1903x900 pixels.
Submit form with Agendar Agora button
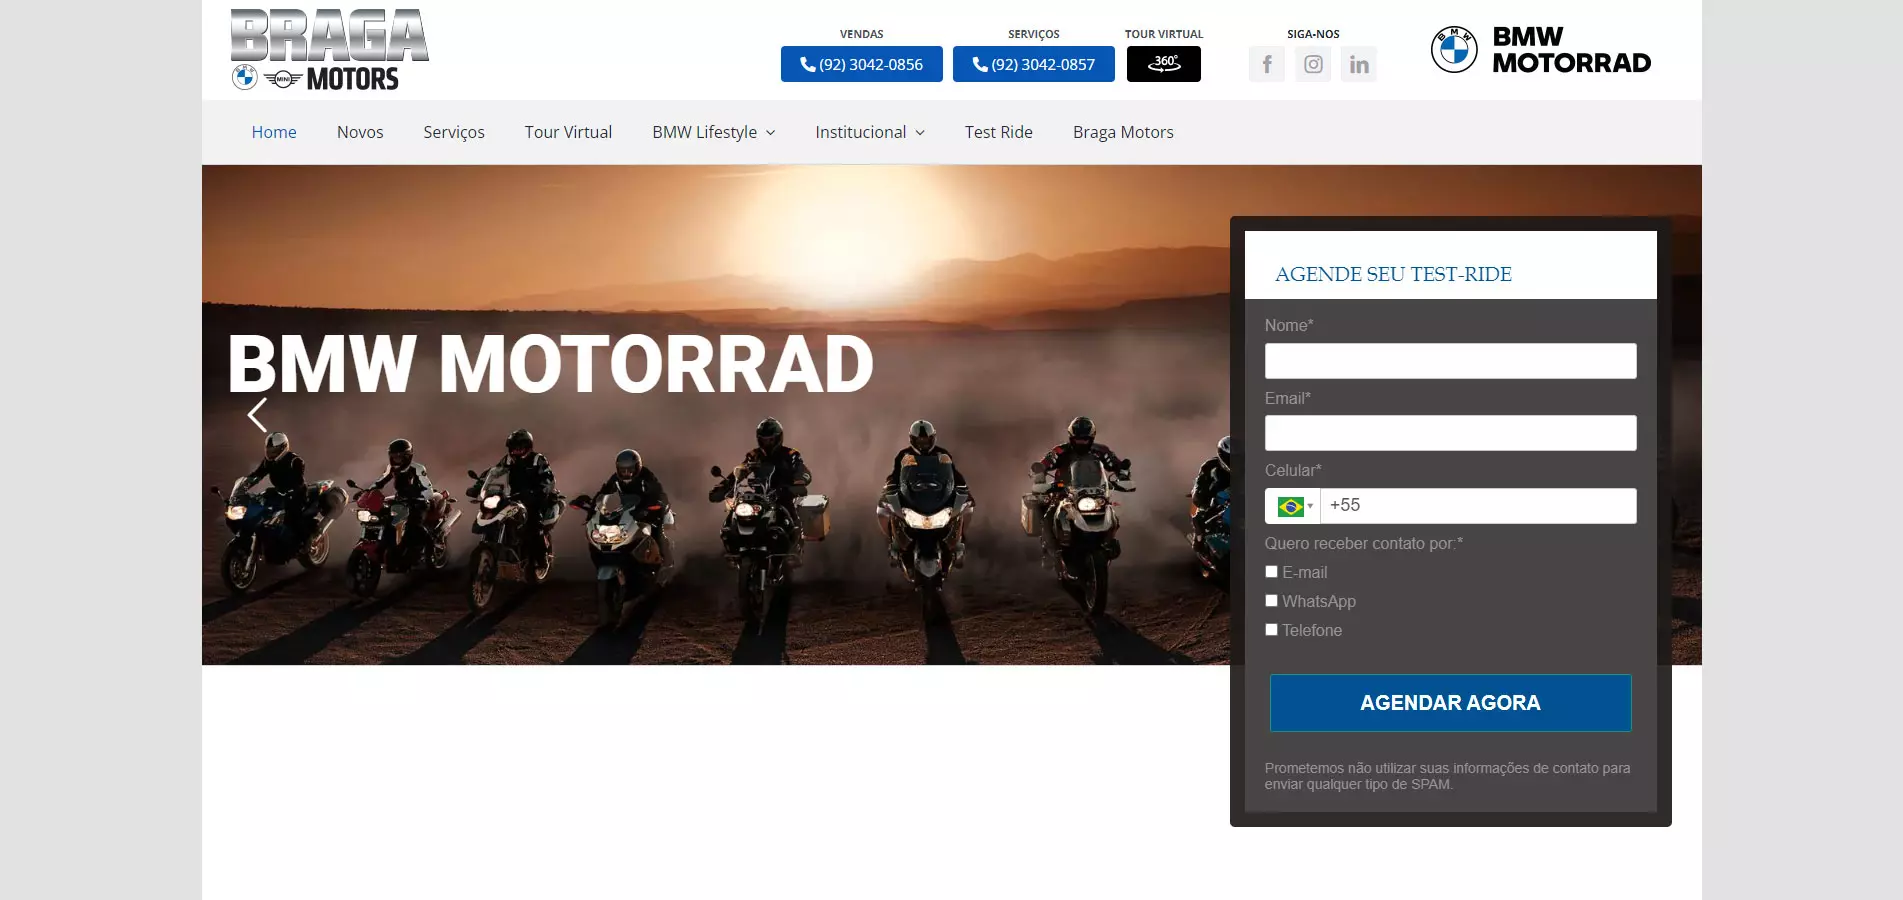pos(1450,703)
